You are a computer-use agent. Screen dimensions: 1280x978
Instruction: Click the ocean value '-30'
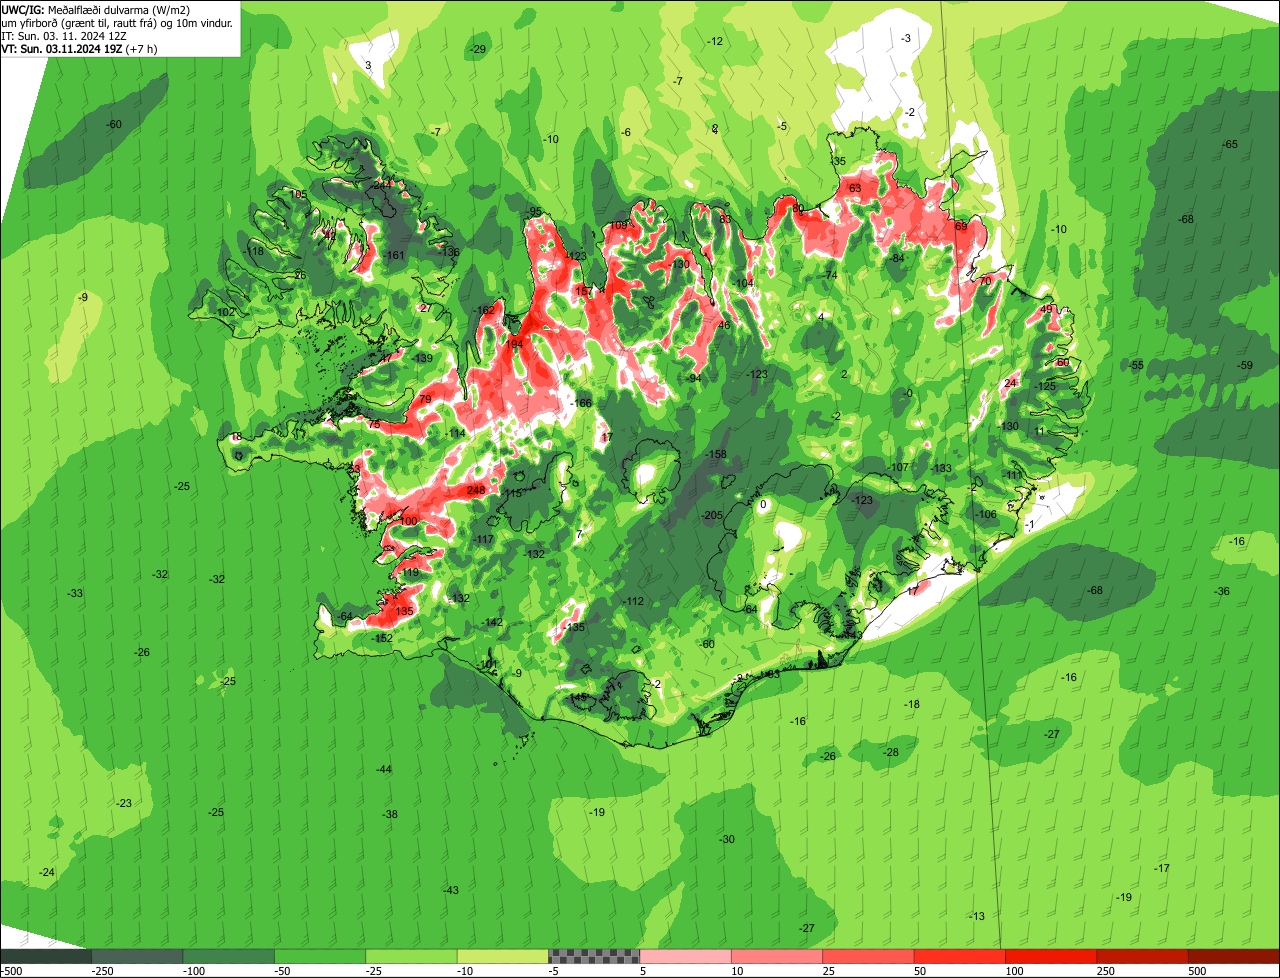point(727,839)
